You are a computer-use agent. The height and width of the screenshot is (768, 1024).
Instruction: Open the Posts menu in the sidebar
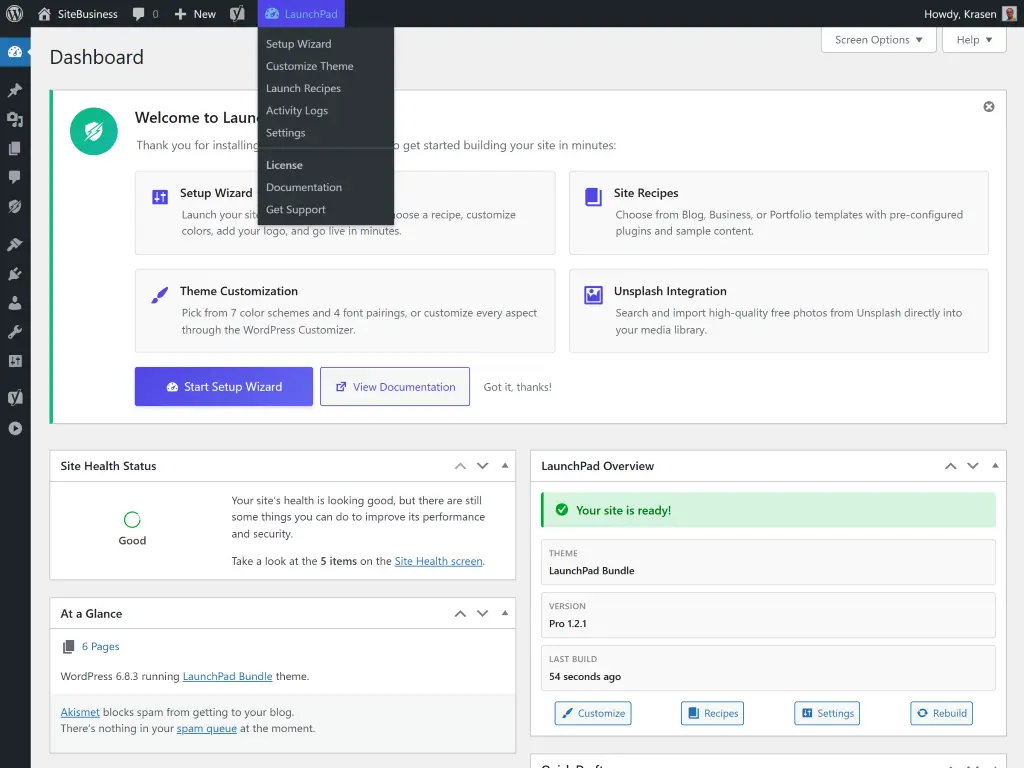[15, 89]
